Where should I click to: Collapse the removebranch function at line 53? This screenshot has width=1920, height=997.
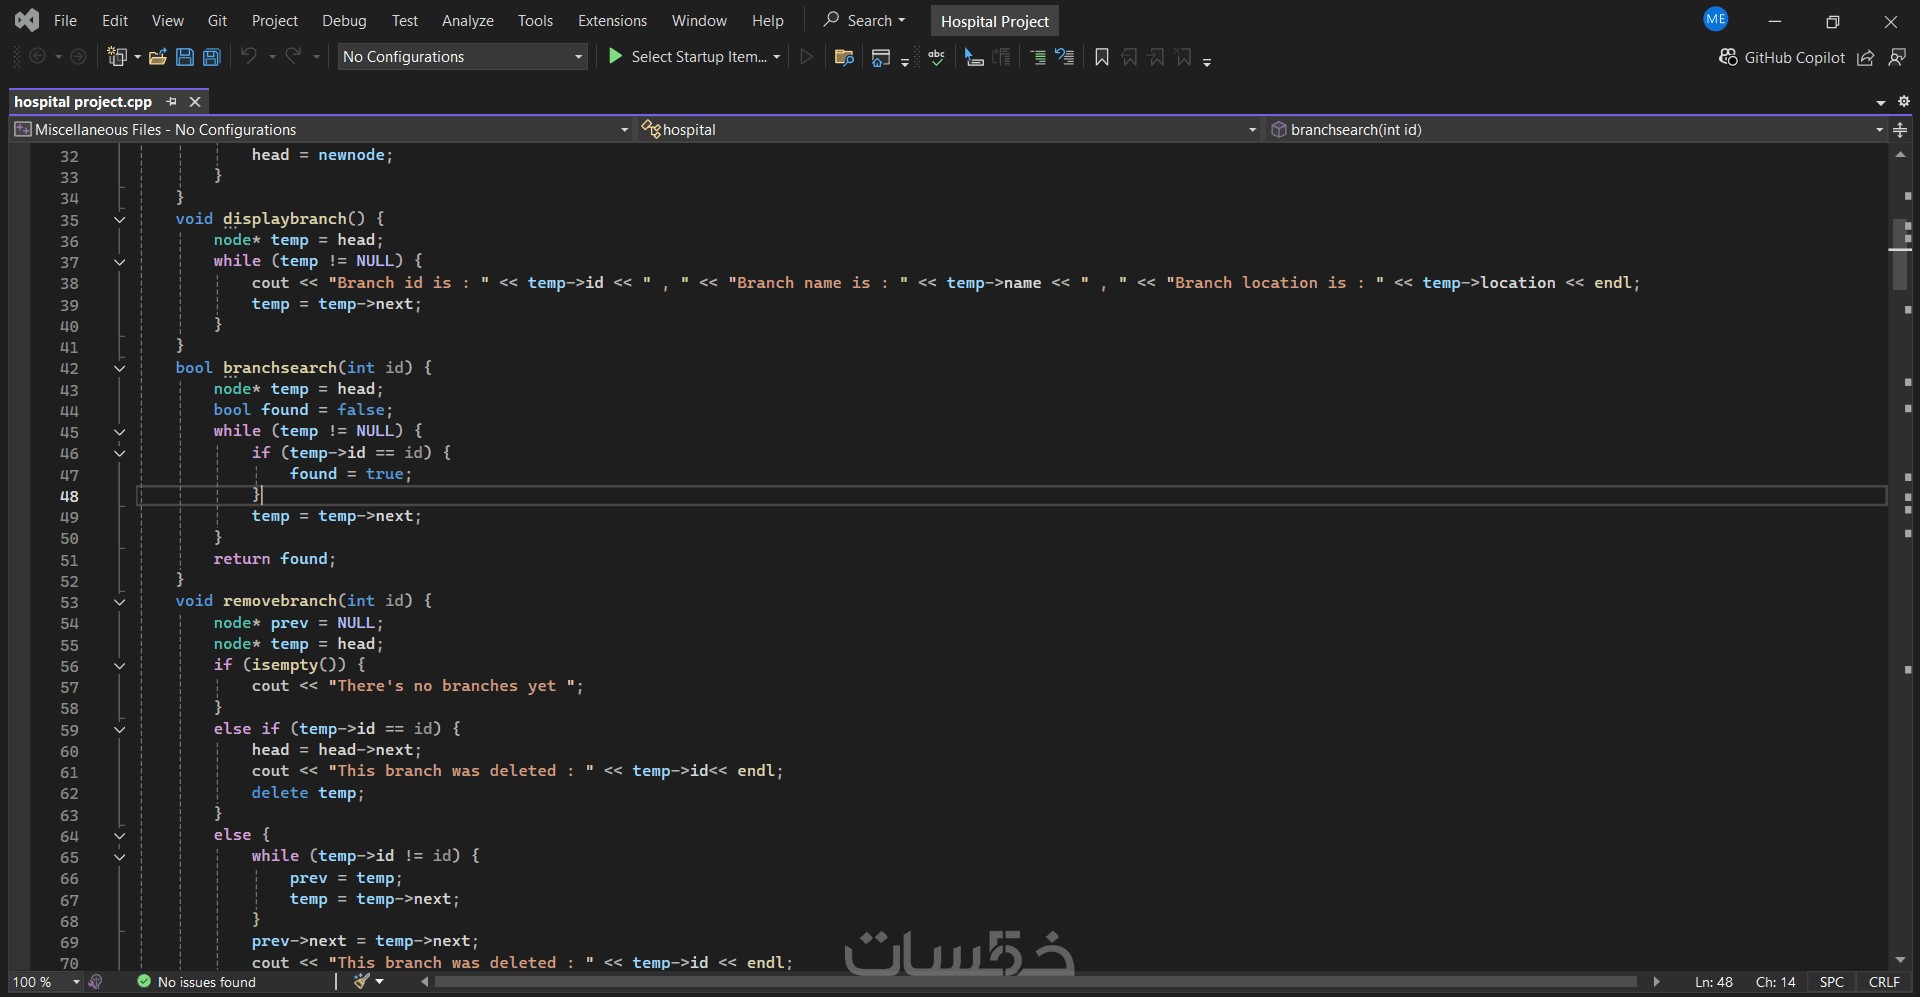click(119, 602)
